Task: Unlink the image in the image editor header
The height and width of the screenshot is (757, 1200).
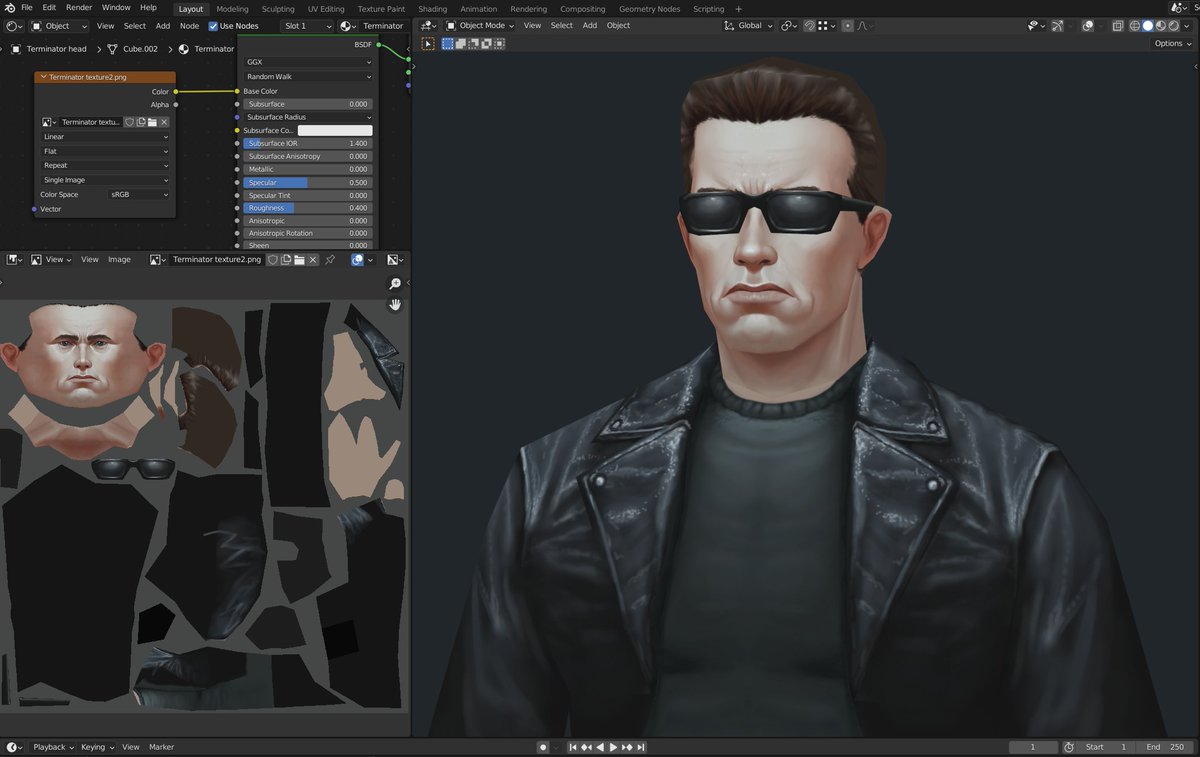Action: [x=313, y=260]
